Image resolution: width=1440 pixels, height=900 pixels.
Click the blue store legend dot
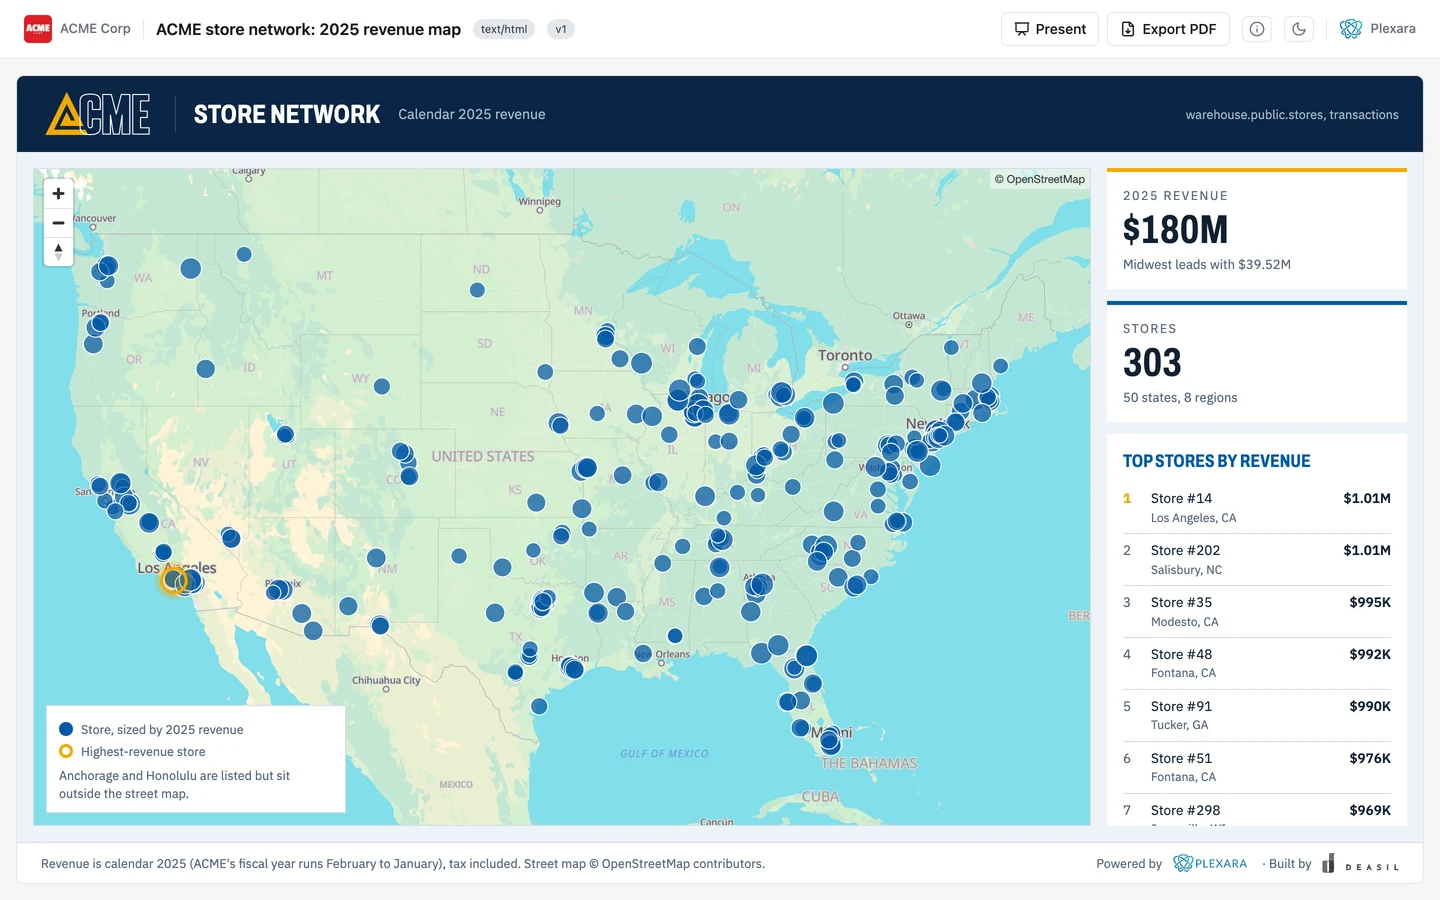(66, 729)
